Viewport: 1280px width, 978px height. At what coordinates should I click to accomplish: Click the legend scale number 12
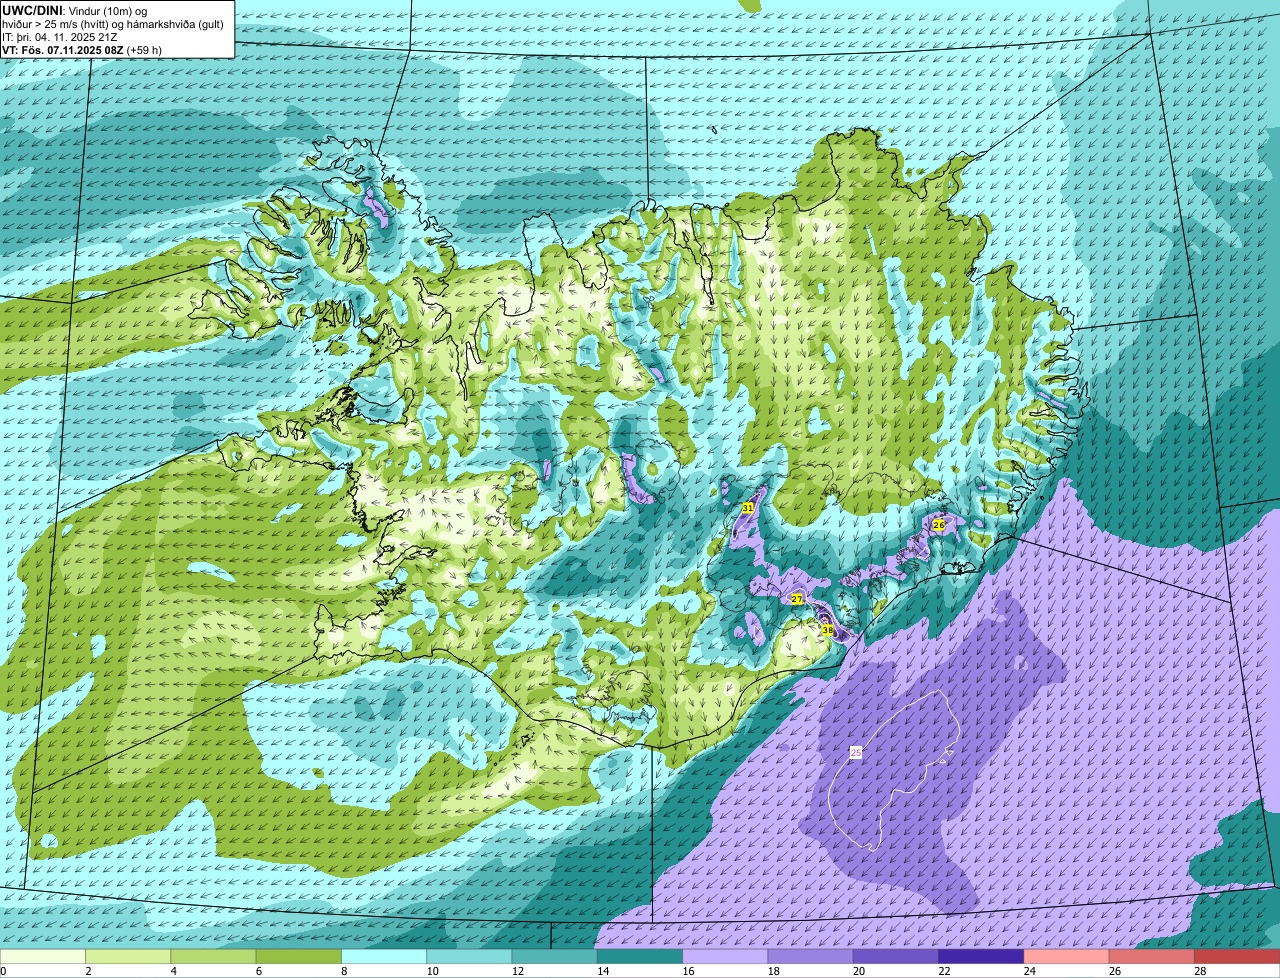coord(517,971)
